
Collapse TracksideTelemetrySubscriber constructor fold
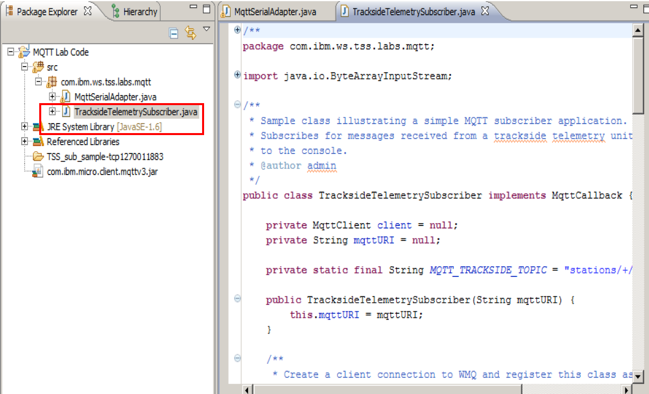pos(238,298)
